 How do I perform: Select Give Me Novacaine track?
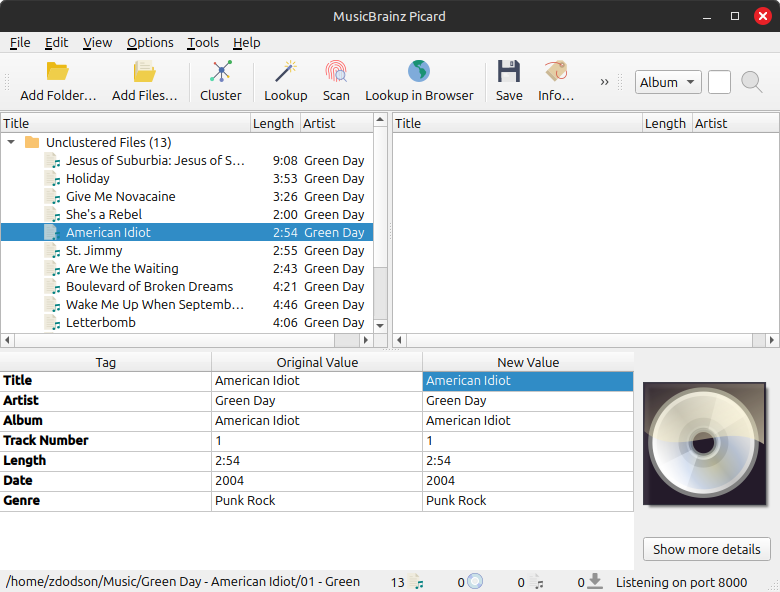[187, 197]
